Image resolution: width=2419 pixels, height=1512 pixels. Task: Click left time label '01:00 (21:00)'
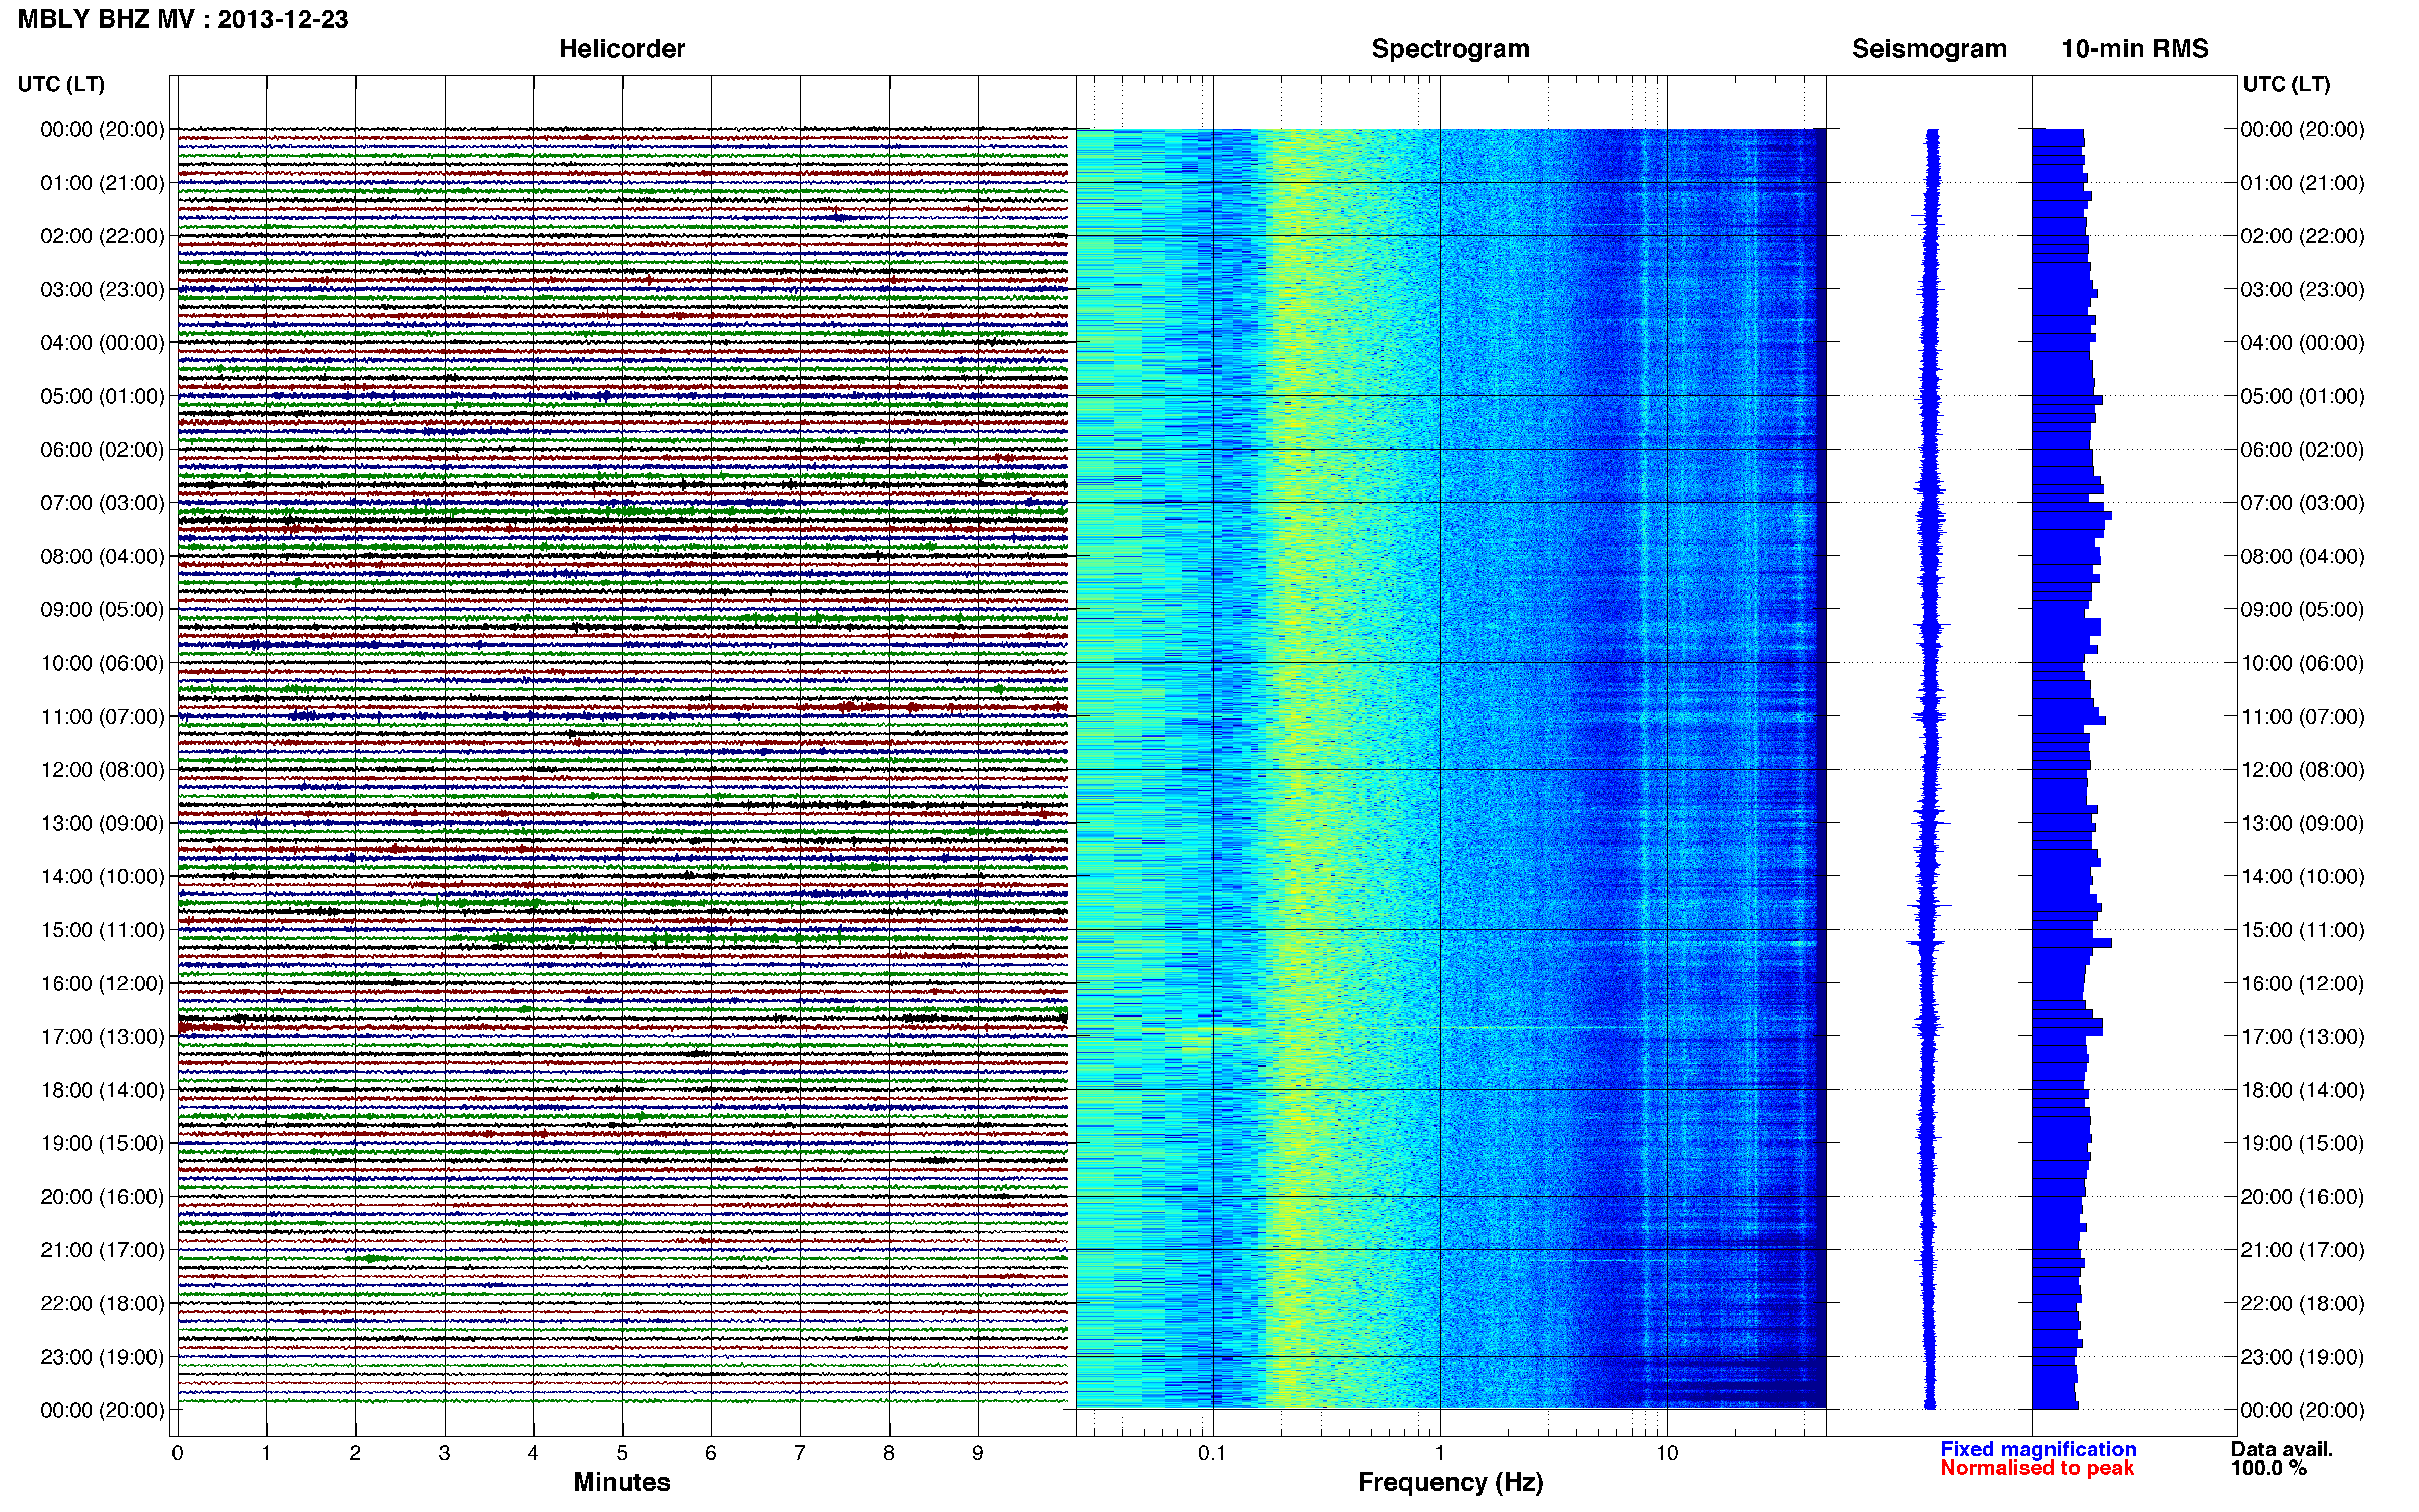coord(102,183)
